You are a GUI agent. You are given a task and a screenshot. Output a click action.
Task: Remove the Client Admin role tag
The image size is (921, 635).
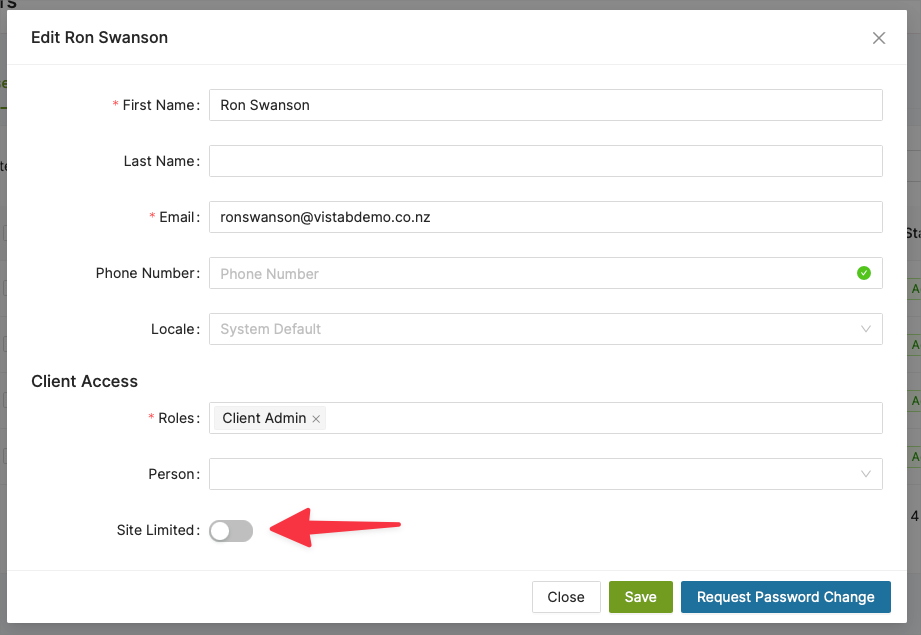pos(316,419)
